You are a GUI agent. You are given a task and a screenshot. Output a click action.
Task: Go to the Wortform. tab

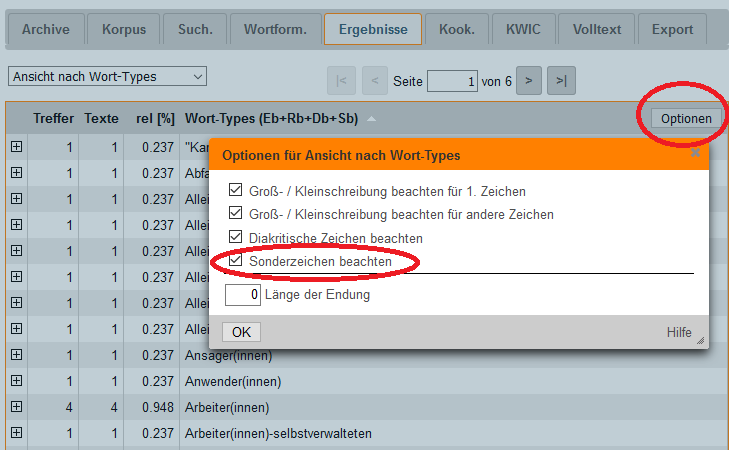275,29
